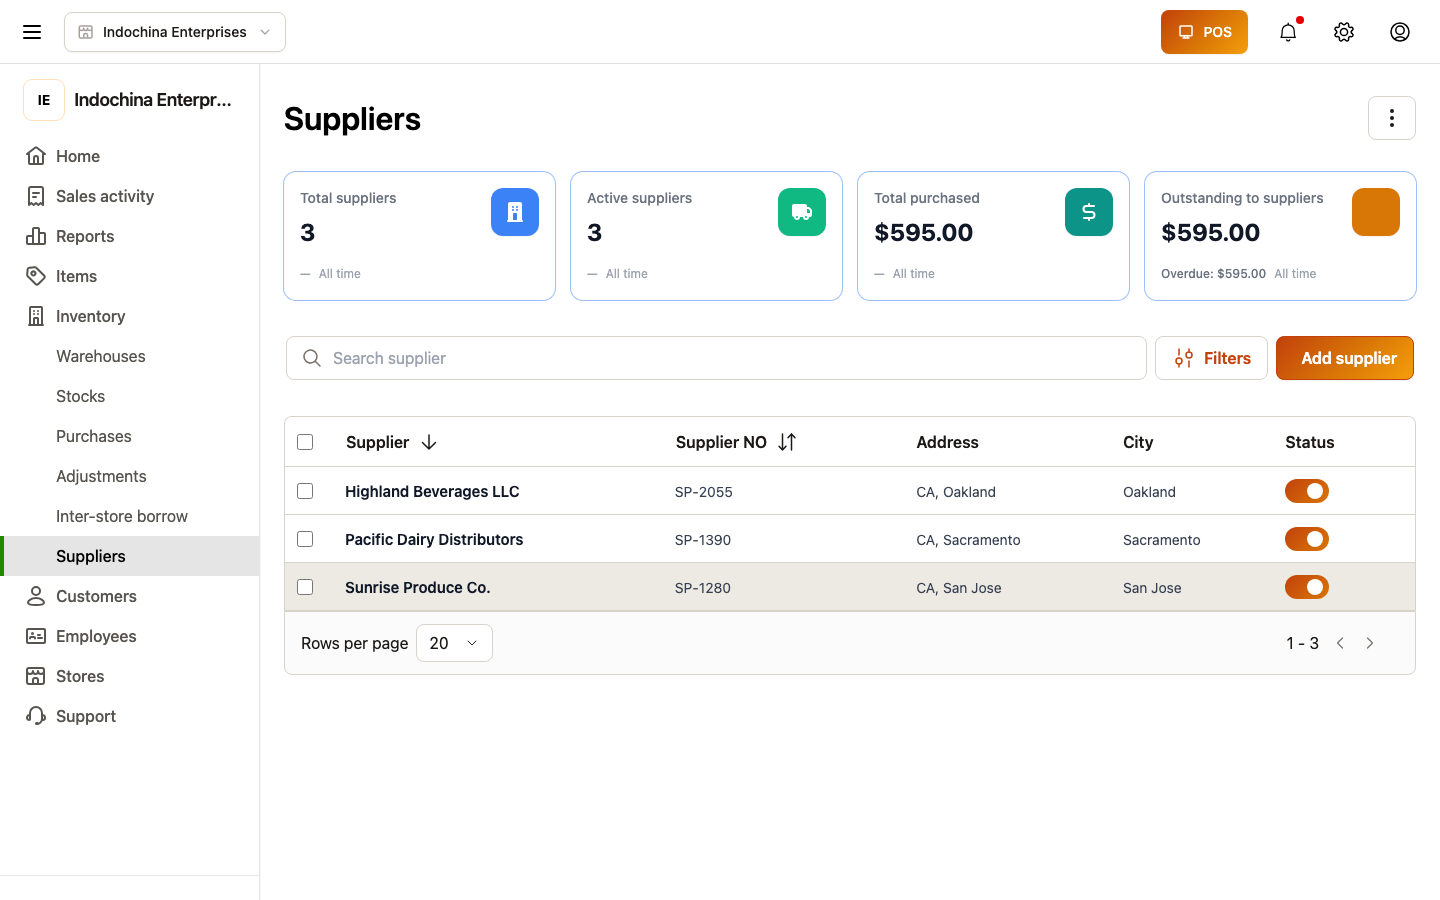Image resolution: width=1440 pixels, height=900 pixels.
Task: Focus the Search supplier field
Action: pyautogui.click(x=716, y=358)
